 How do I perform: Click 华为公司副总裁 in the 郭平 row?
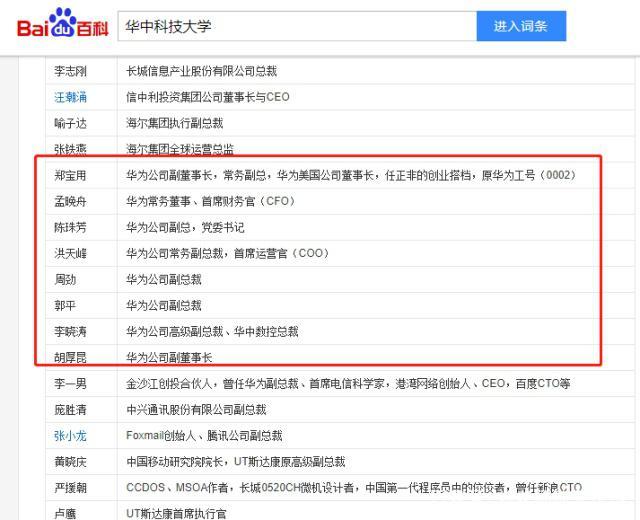tap(164, 306)
